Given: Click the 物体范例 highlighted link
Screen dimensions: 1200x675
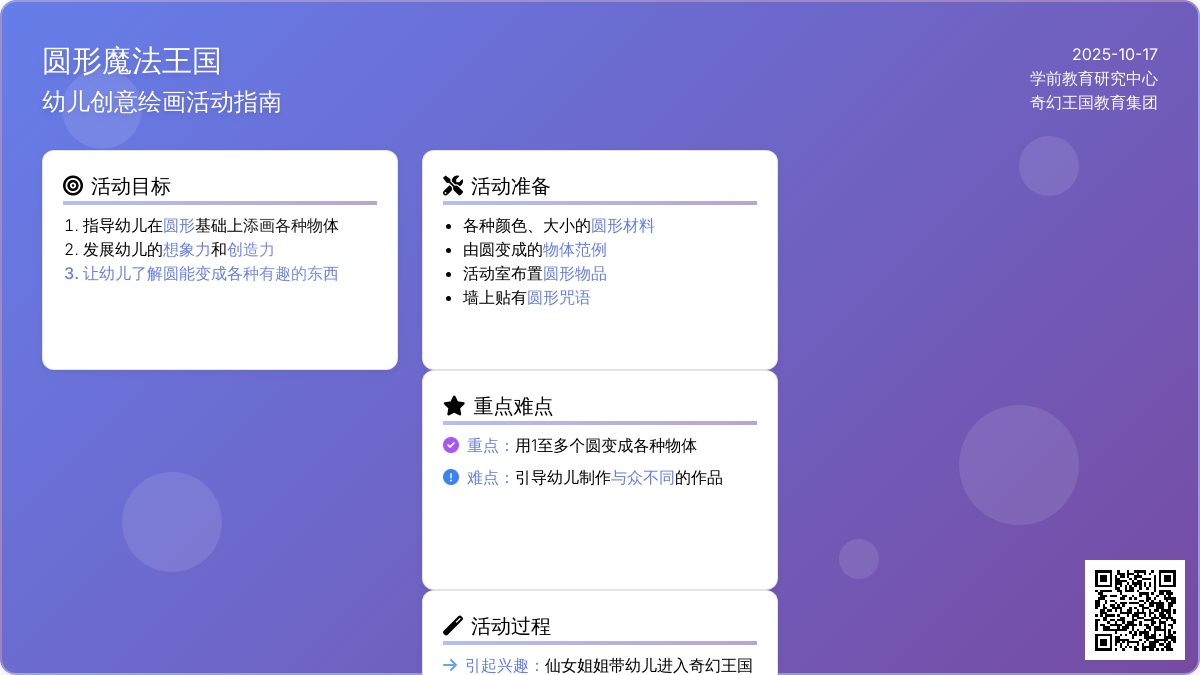Looking at the screenshot, I should [x=574, y=249].
